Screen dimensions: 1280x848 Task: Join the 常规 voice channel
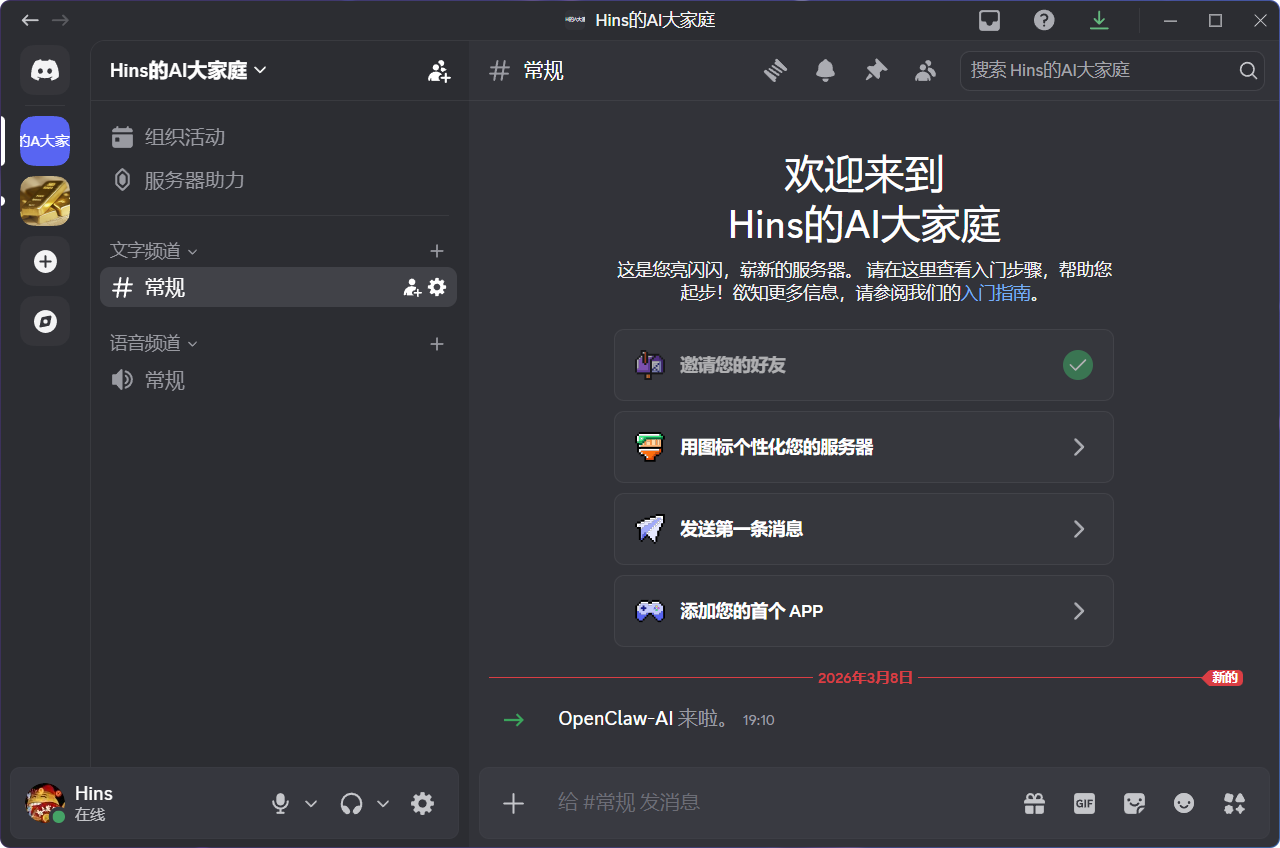[x=278, y=380]
